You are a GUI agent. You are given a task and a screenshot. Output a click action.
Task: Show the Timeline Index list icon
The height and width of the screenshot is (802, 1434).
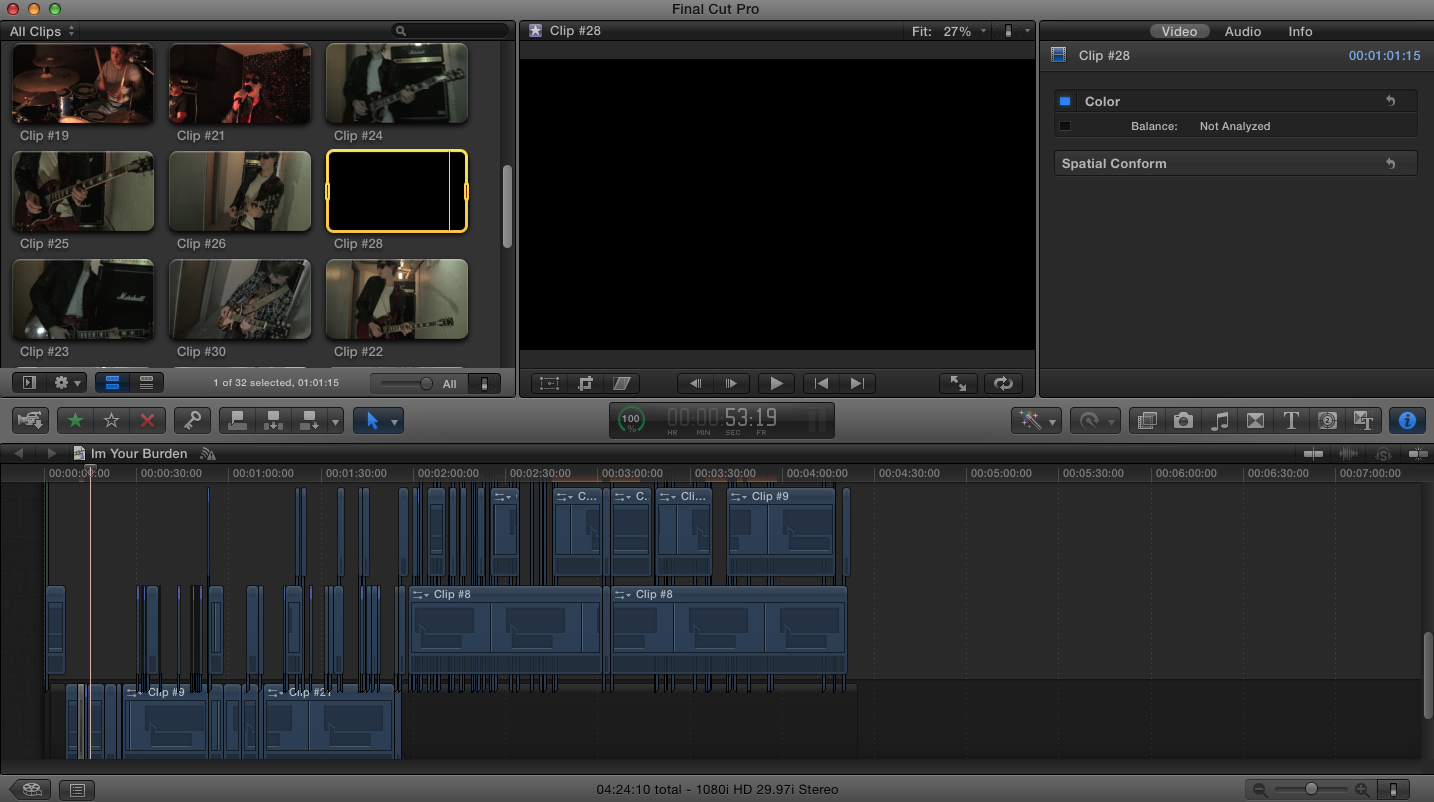(77, 790)
